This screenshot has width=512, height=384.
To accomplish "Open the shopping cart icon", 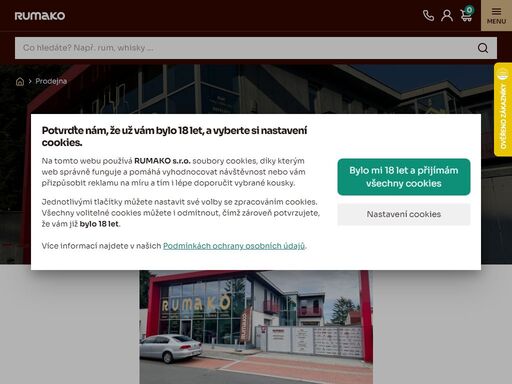I will point(466,14).
